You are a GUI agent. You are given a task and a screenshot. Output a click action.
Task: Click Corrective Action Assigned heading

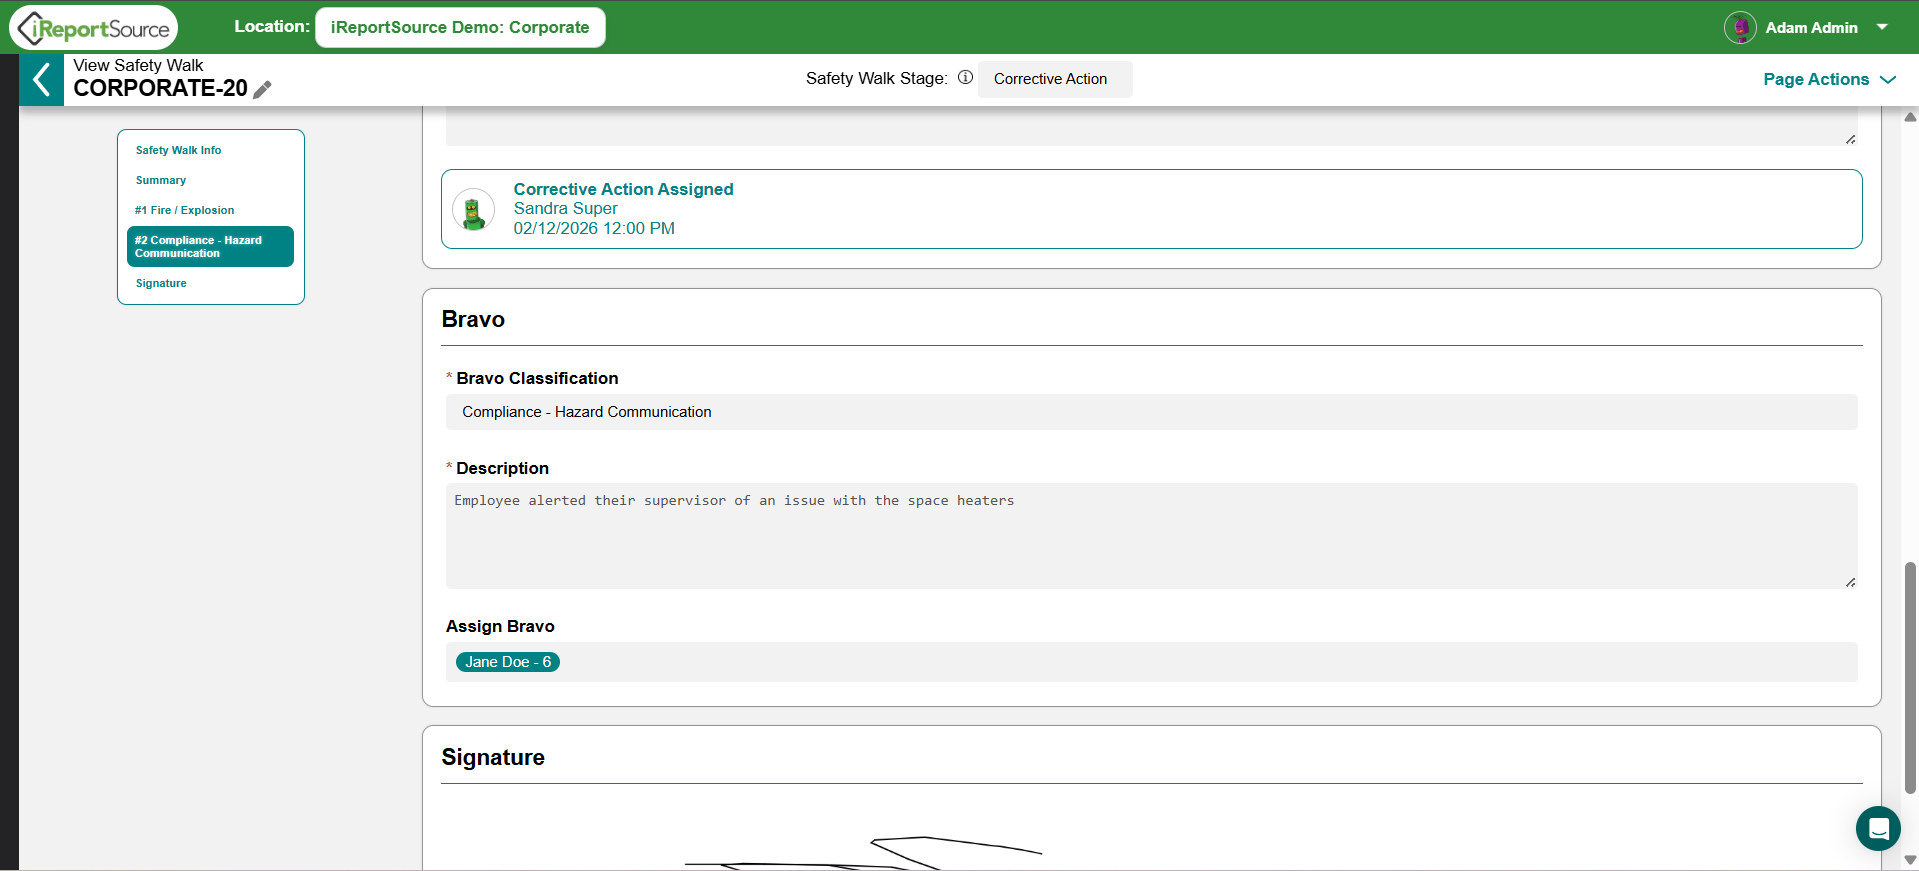(623, 189)
